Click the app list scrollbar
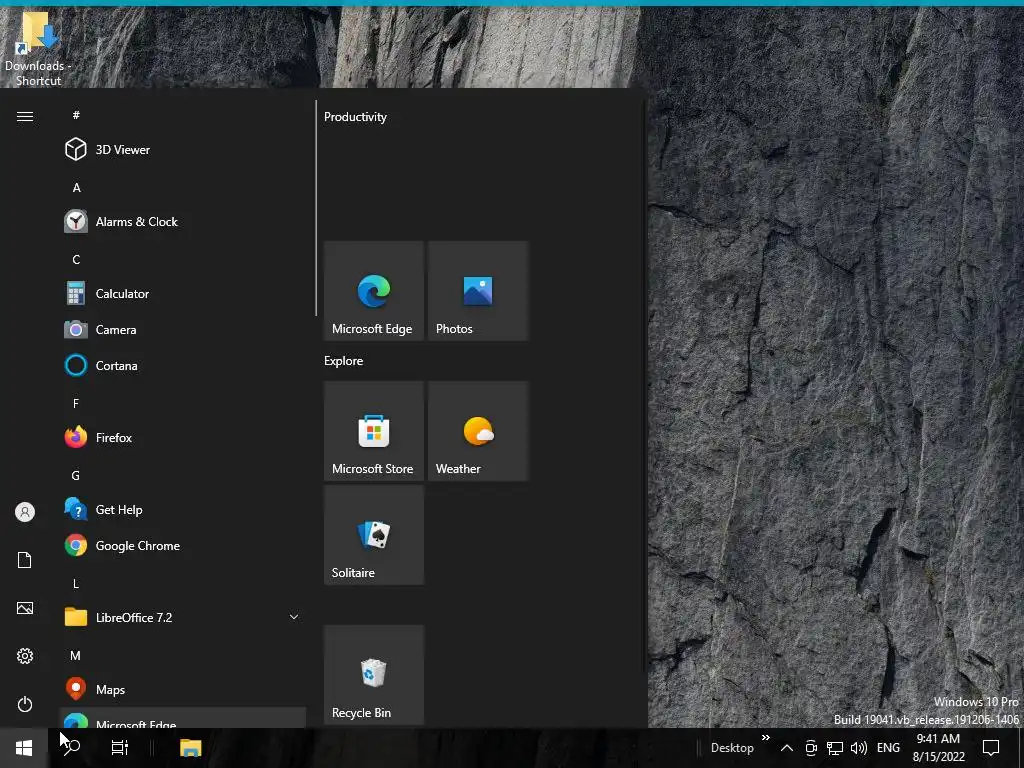The width and height of the screenshot is (1024, 768). tap(316, 208)
